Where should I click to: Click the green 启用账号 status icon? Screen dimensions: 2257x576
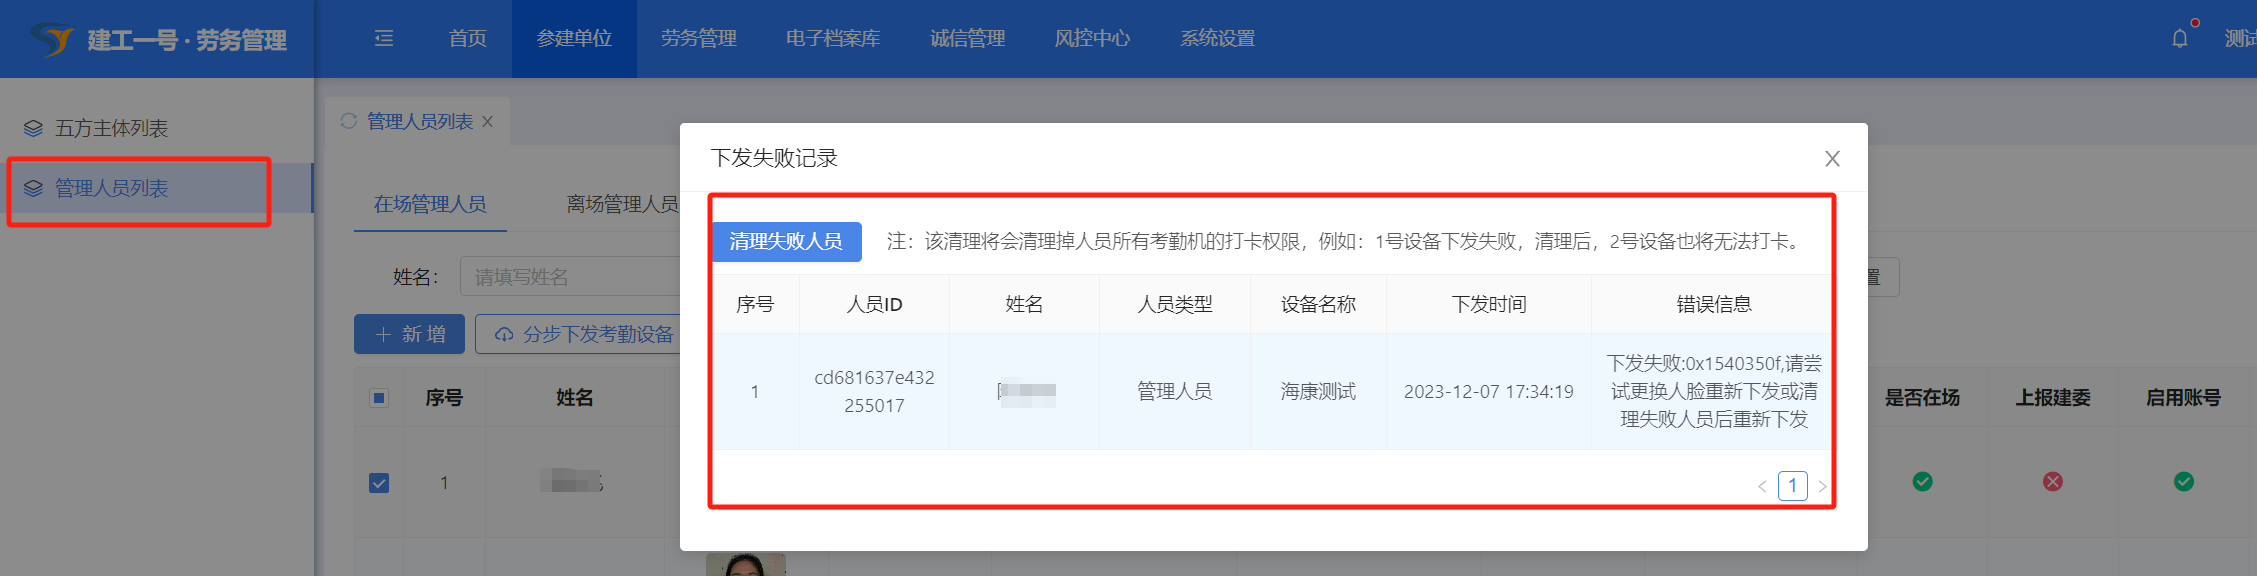pyautogui.click(x=2184, y=482)
